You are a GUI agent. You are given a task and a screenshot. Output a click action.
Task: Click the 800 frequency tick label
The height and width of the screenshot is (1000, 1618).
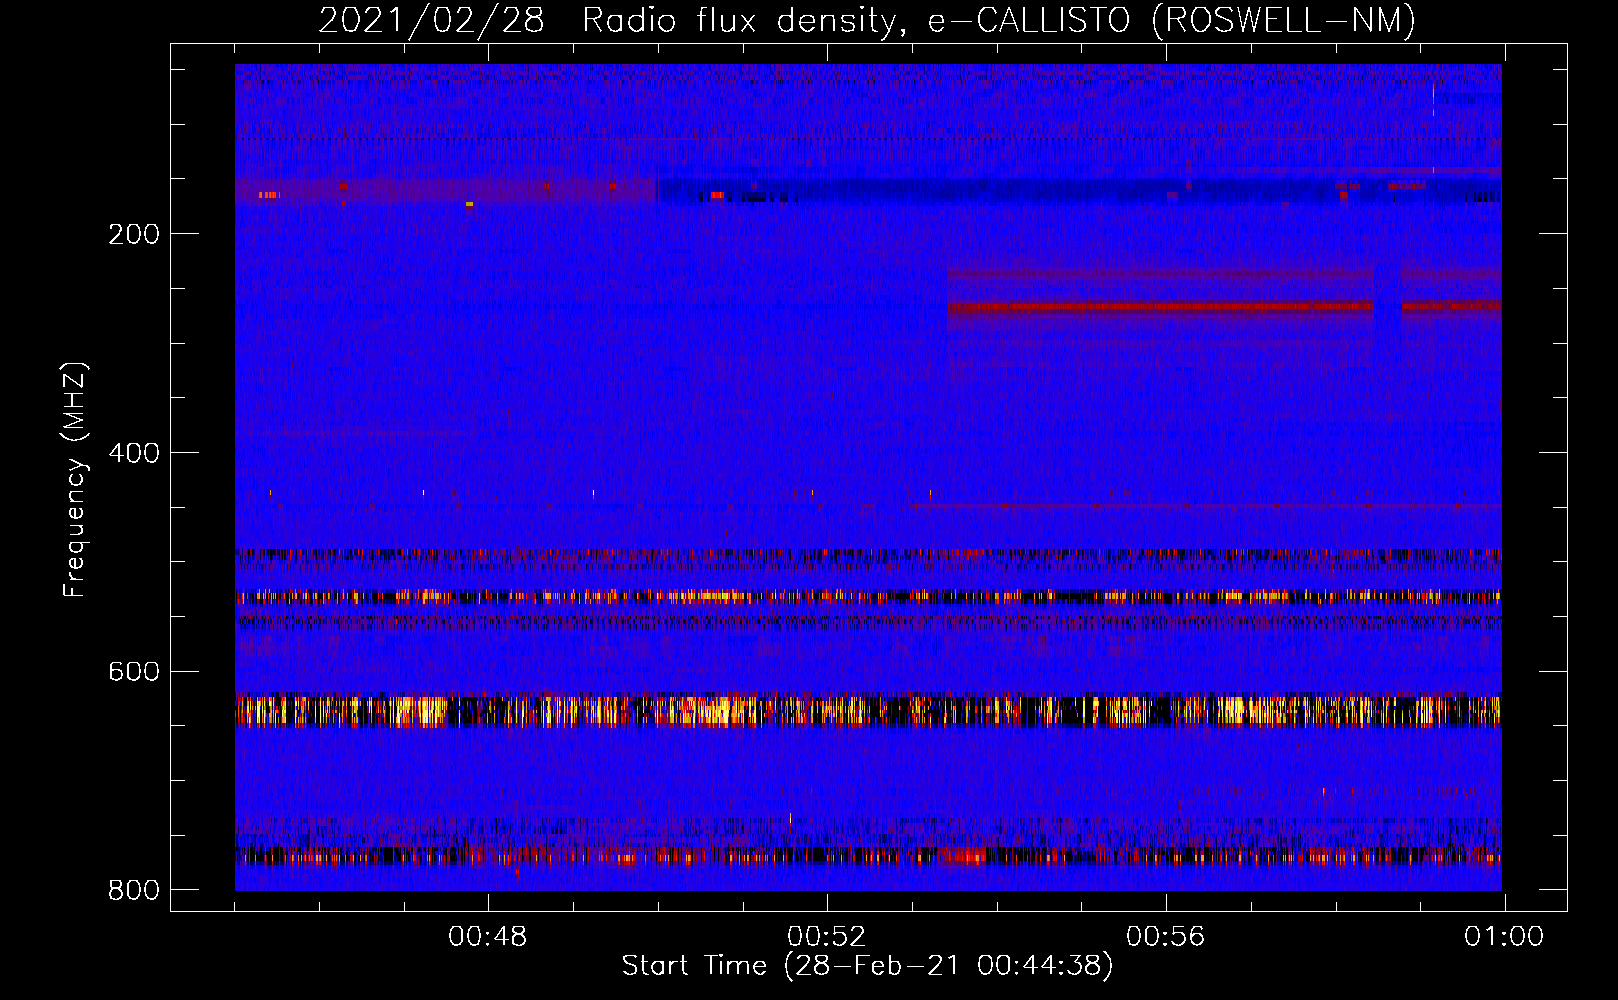click(134, 890)
